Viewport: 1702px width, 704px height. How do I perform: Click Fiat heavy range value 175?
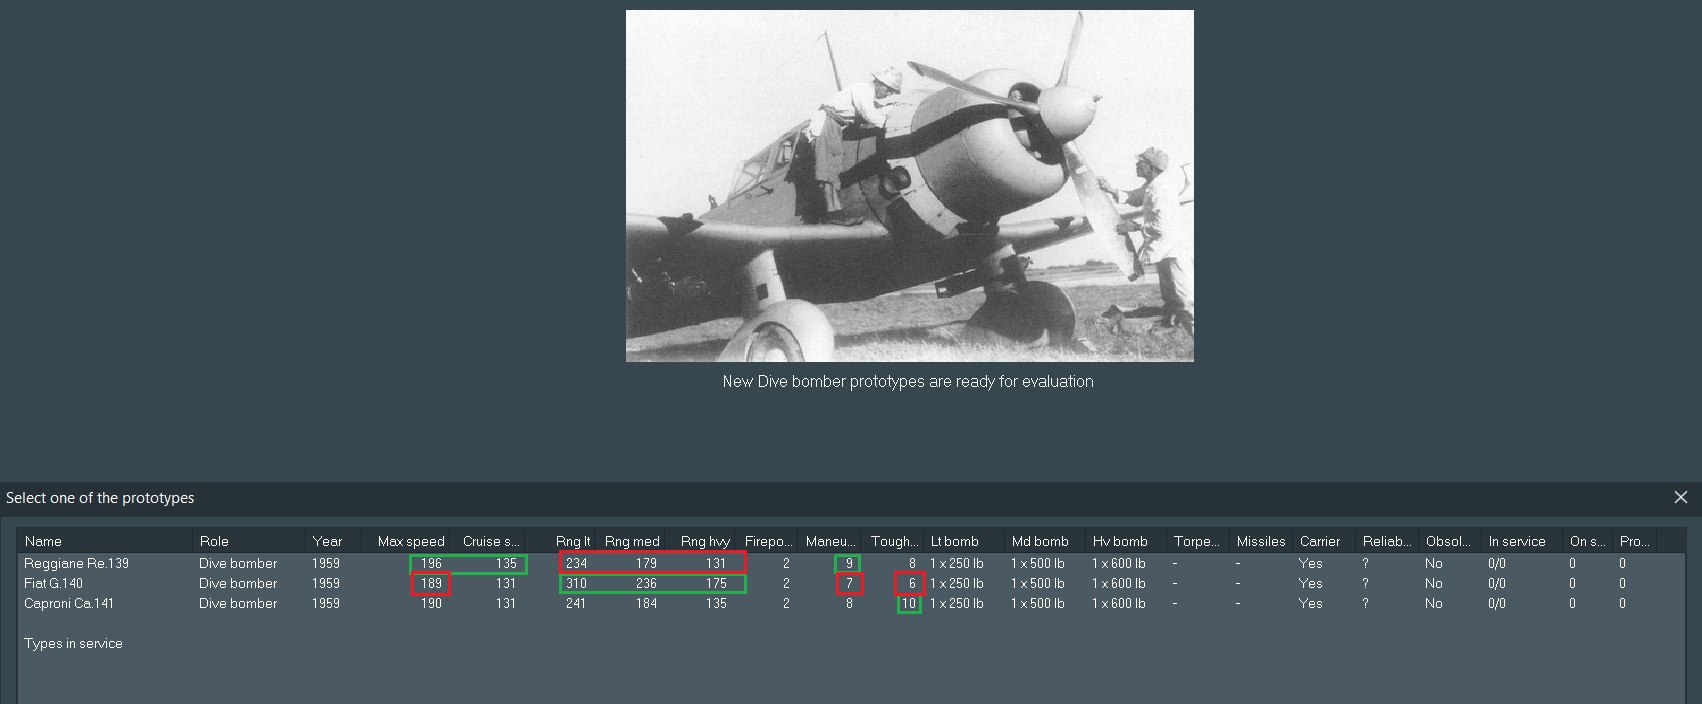[x=716, y=583]
